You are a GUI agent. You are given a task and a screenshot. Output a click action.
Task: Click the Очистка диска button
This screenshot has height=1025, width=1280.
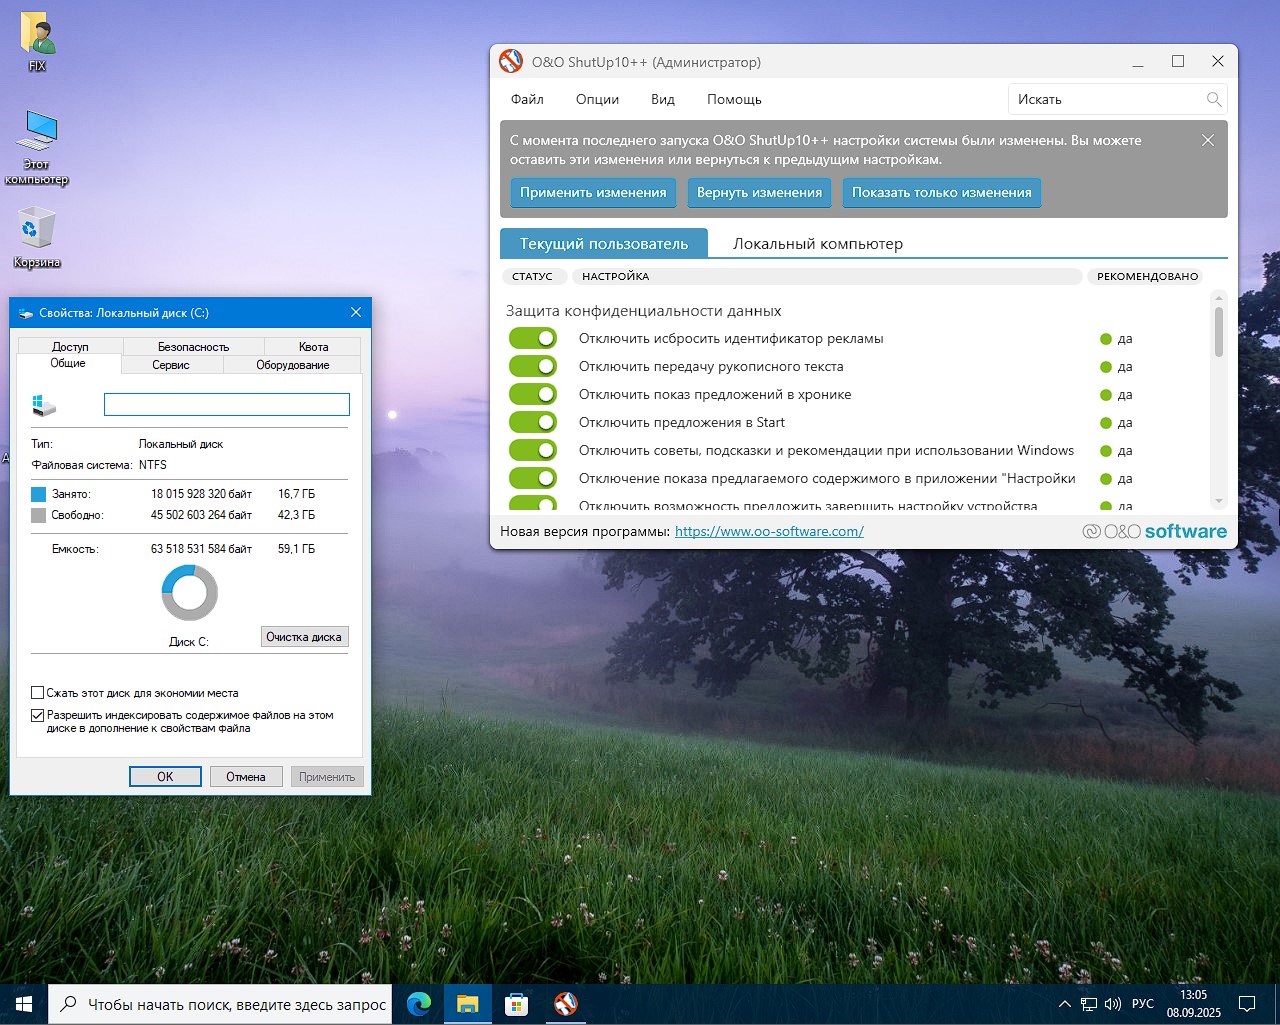pos(304,637)
